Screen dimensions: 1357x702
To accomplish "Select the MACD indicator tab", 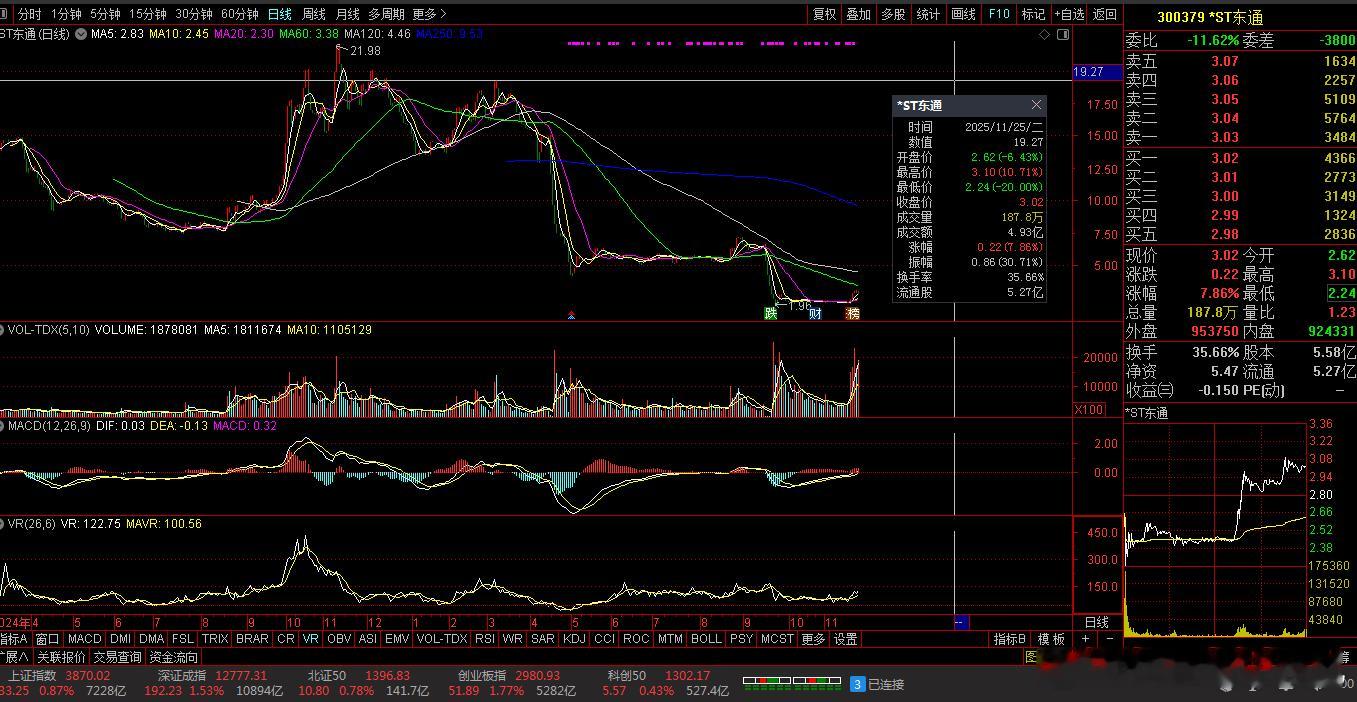I will [85, 639].
